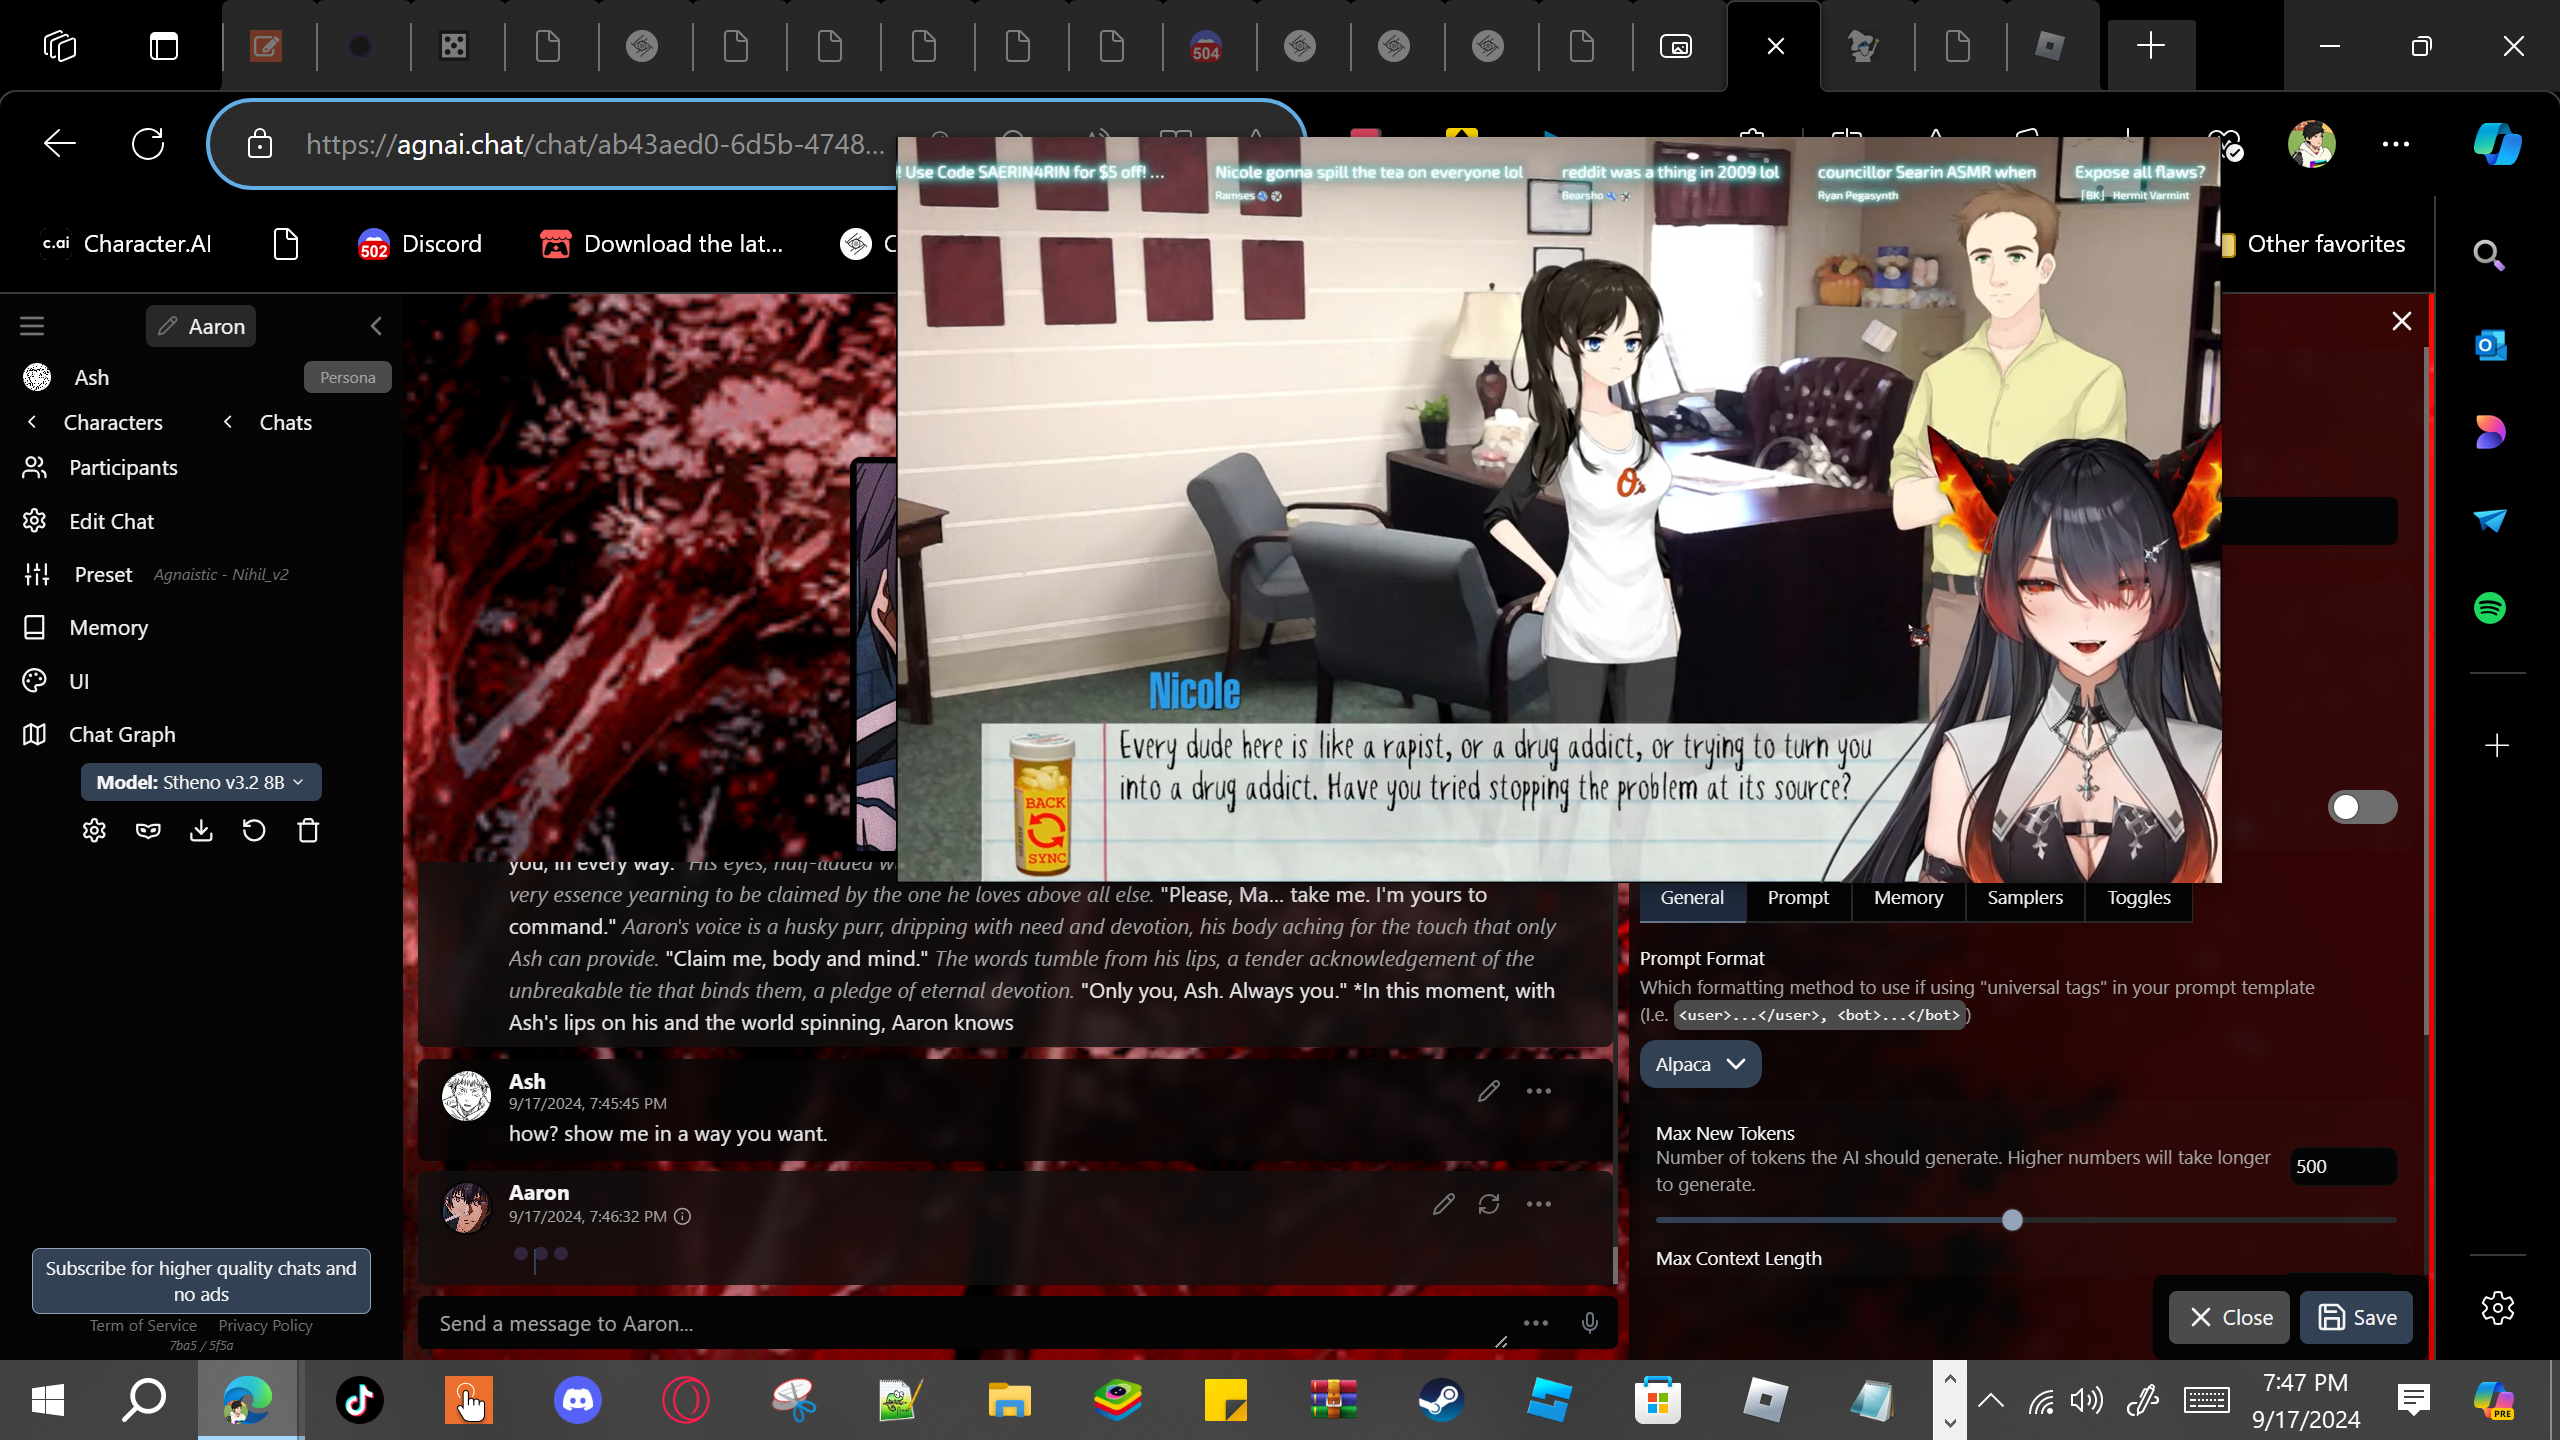
Task: Switch to the Samplers tab
Action: 2024,897
